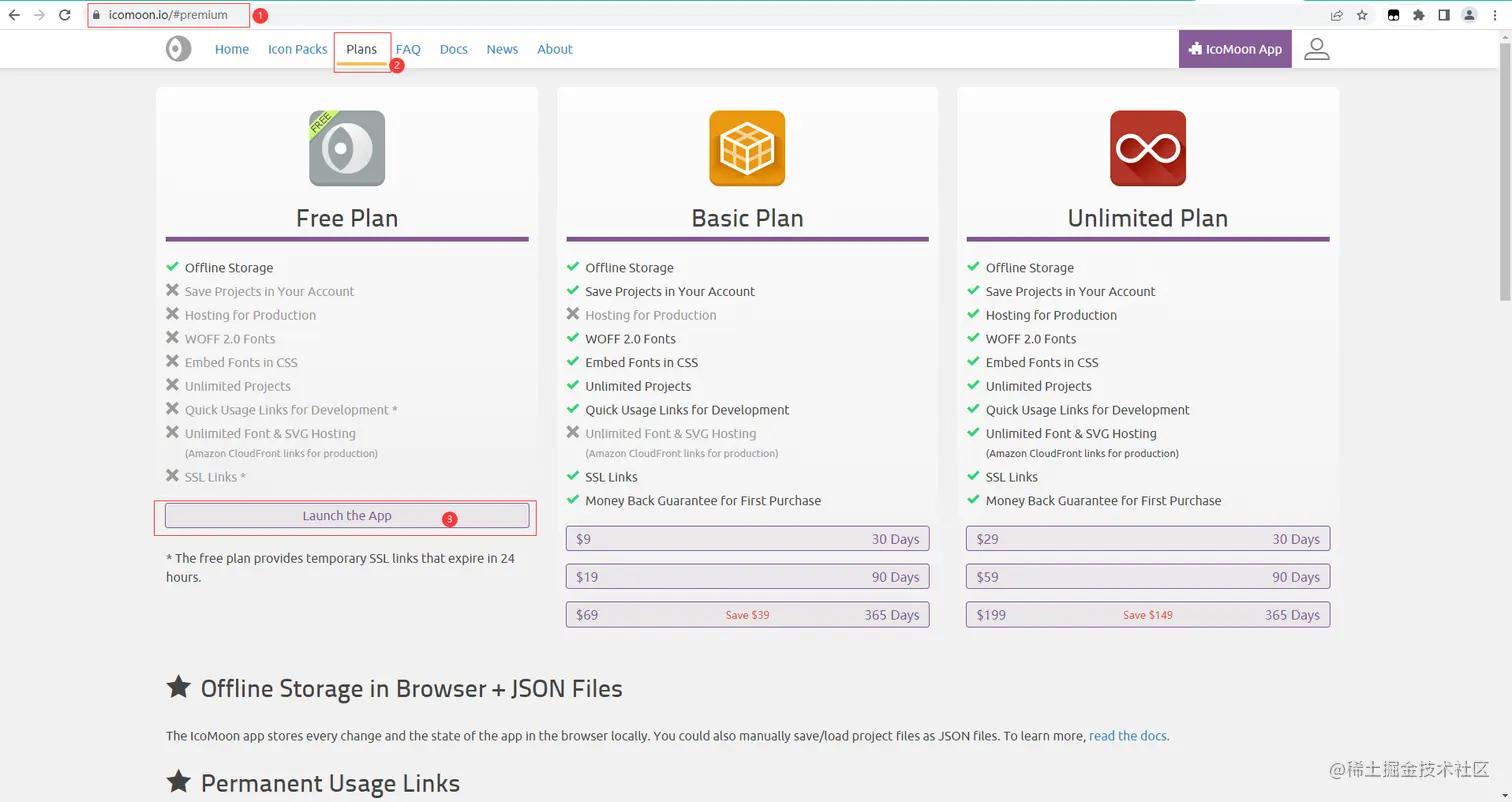The width and height of the screenshot is (1512, 802).
Task: Click the IcoMoon logo in the navbar
Action: (x=178, y=49)
